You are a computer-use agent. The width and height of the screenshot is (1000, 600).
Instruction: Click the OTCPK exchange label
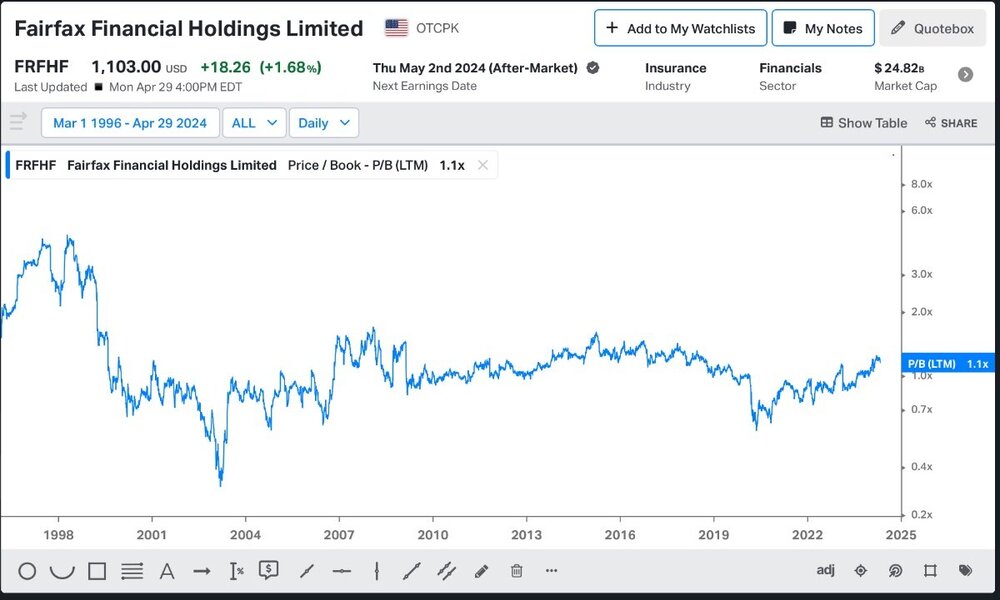tap(437, 28)
